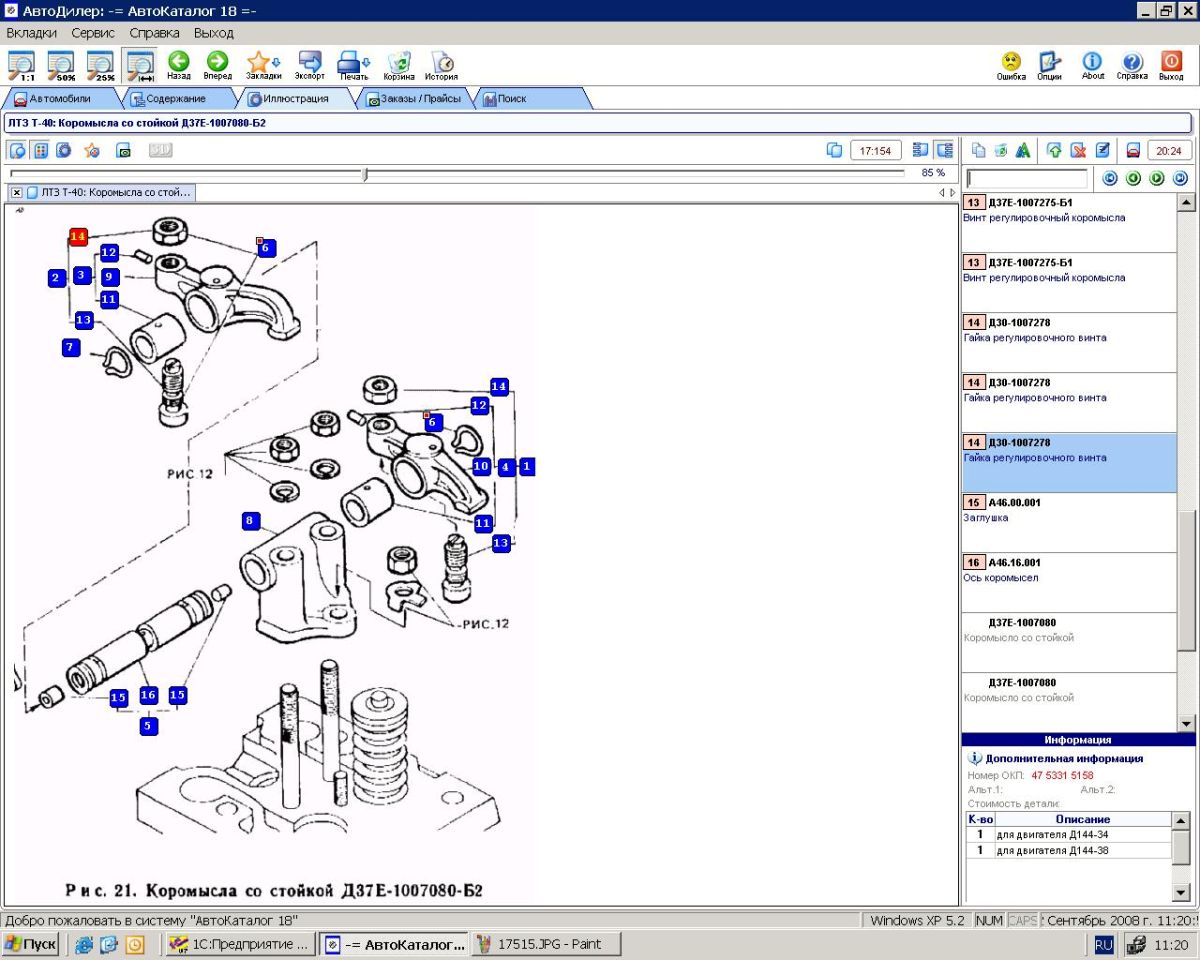
Task: Toggle the right-side parts list layout button
Action: click(x=944, y=150)
